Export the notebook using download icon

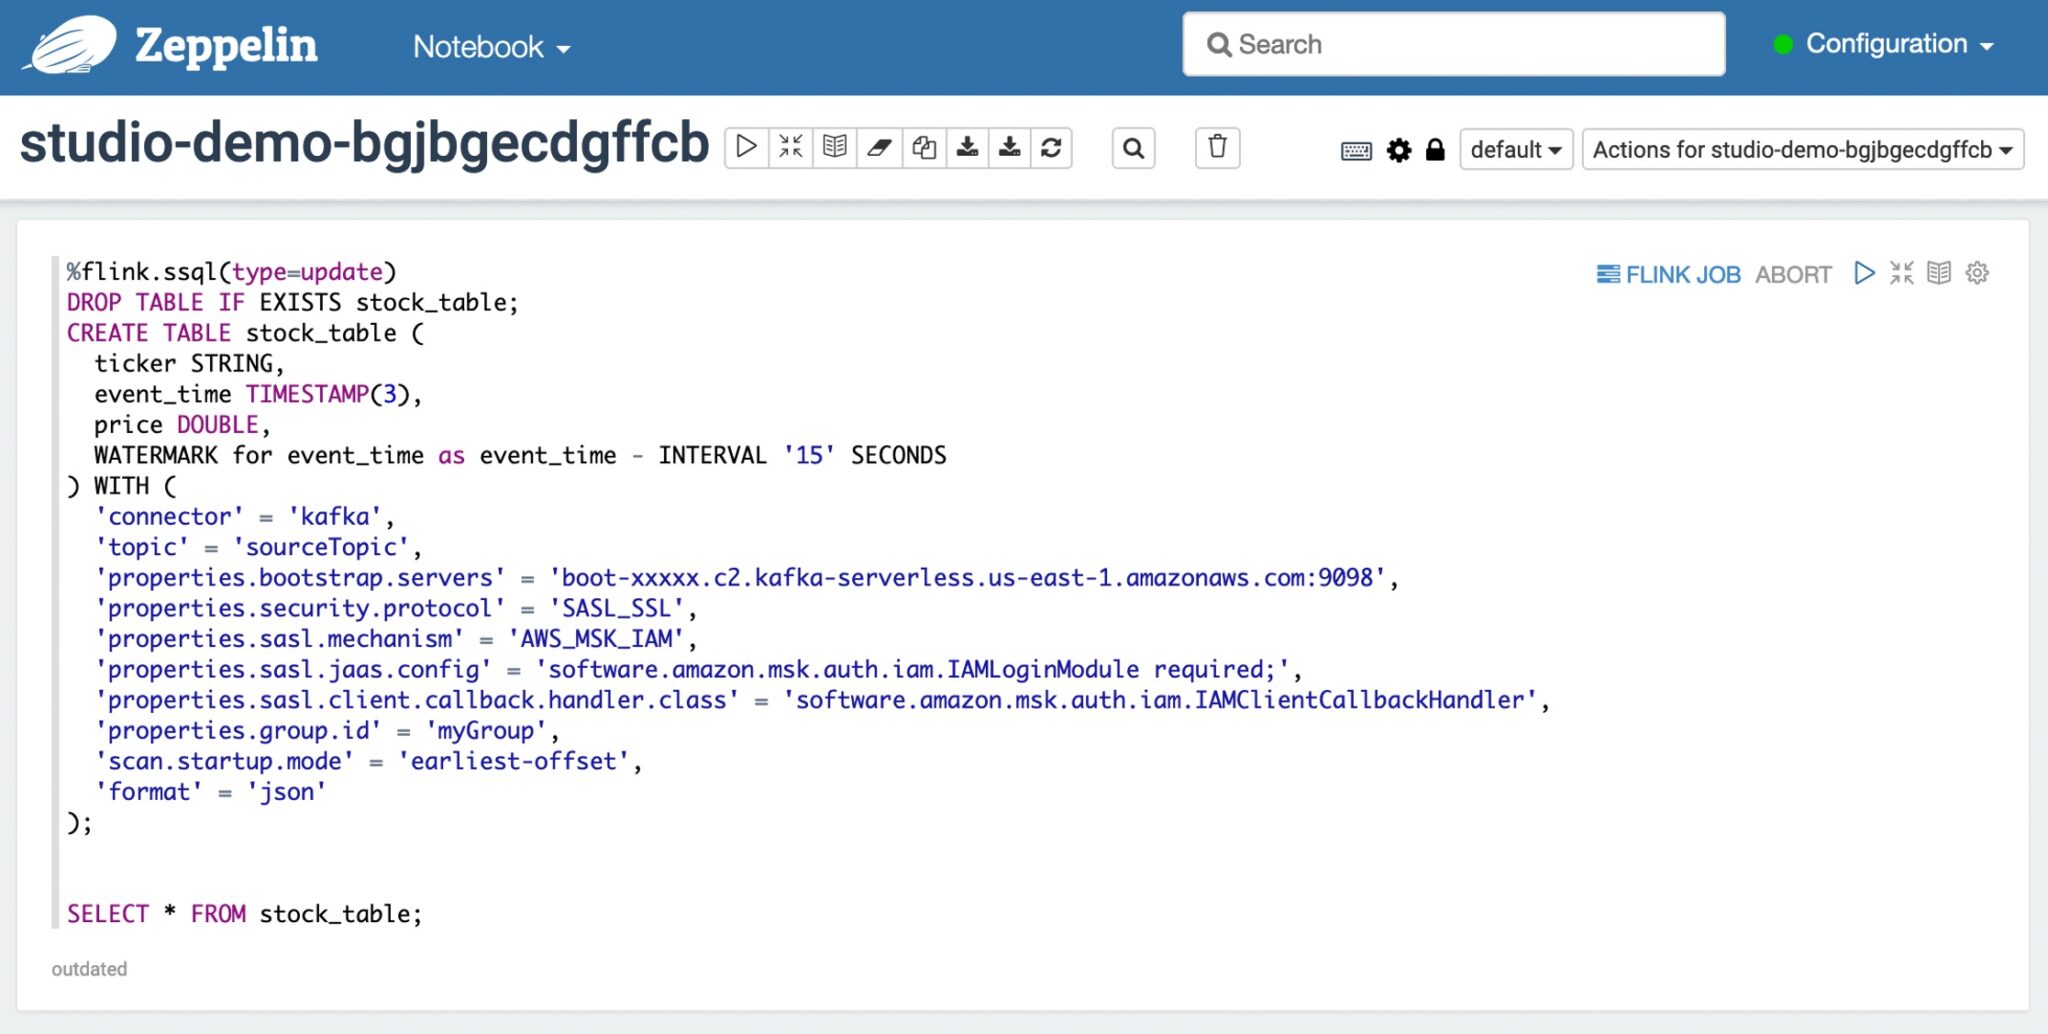point(967,147)
